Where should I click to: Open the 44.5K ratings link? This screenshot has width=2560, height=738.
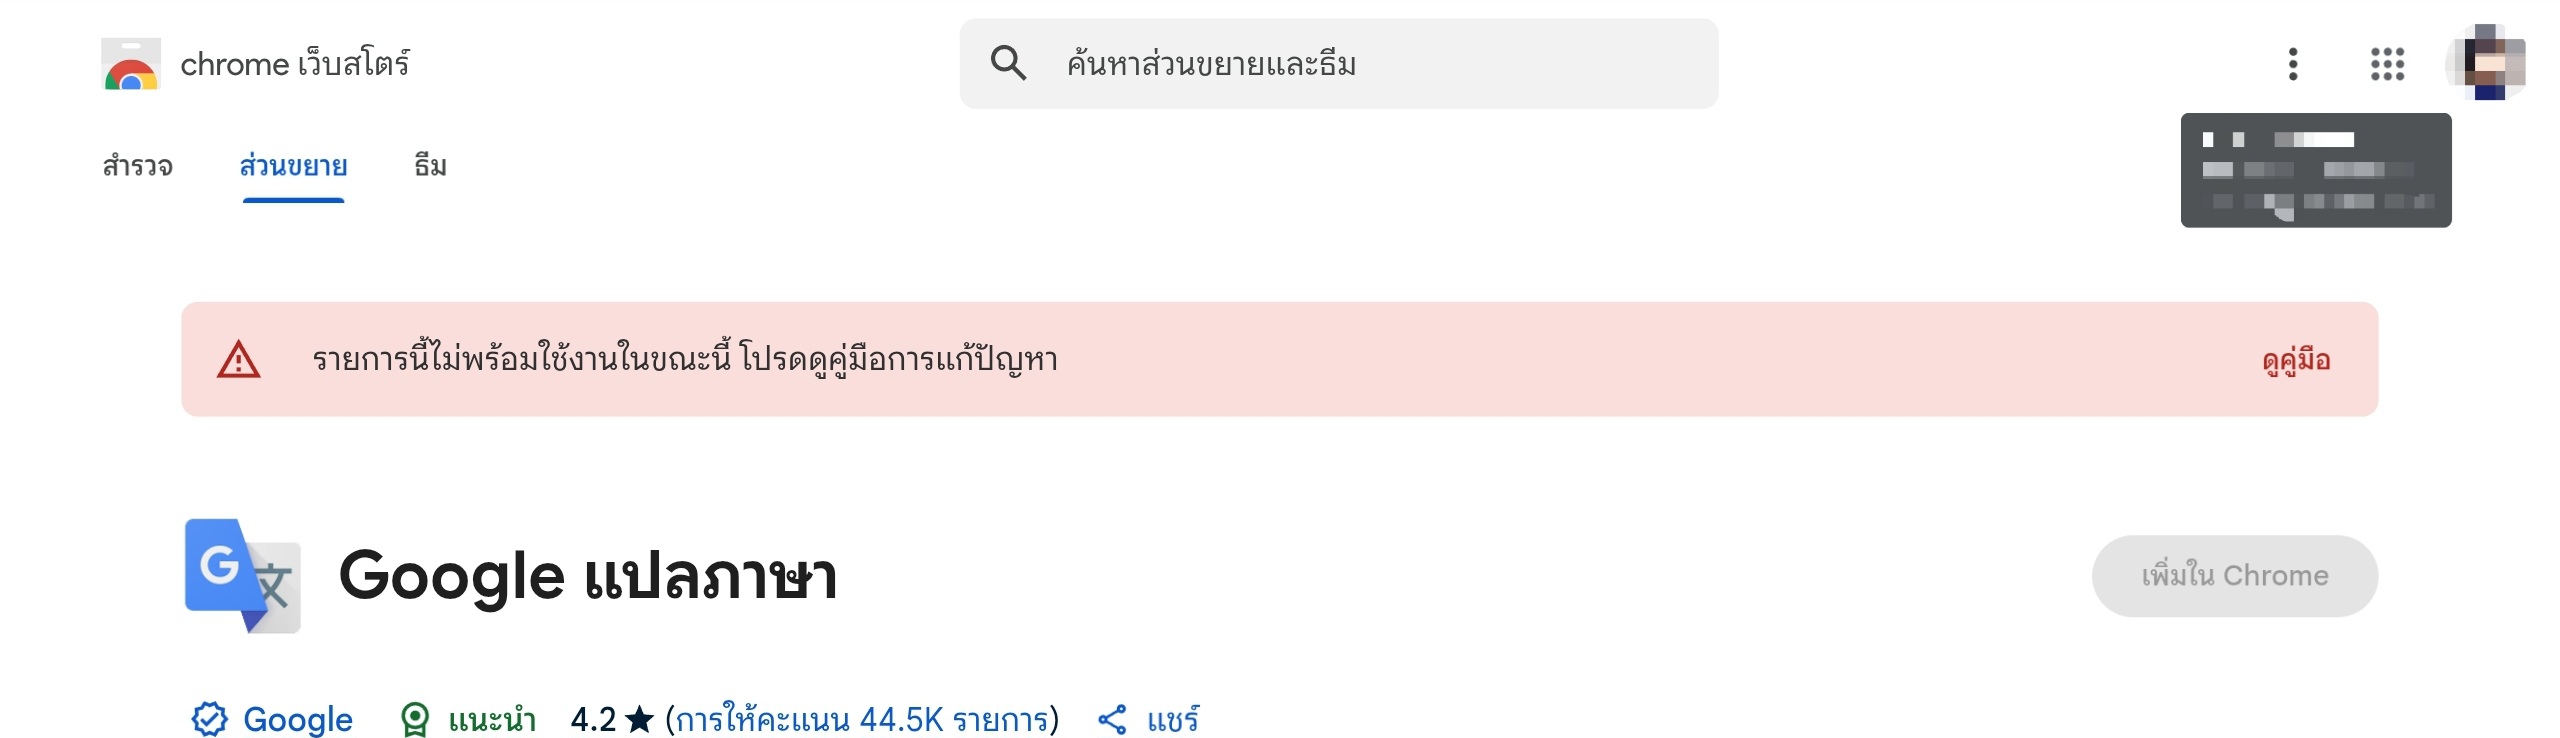[862, 719]
